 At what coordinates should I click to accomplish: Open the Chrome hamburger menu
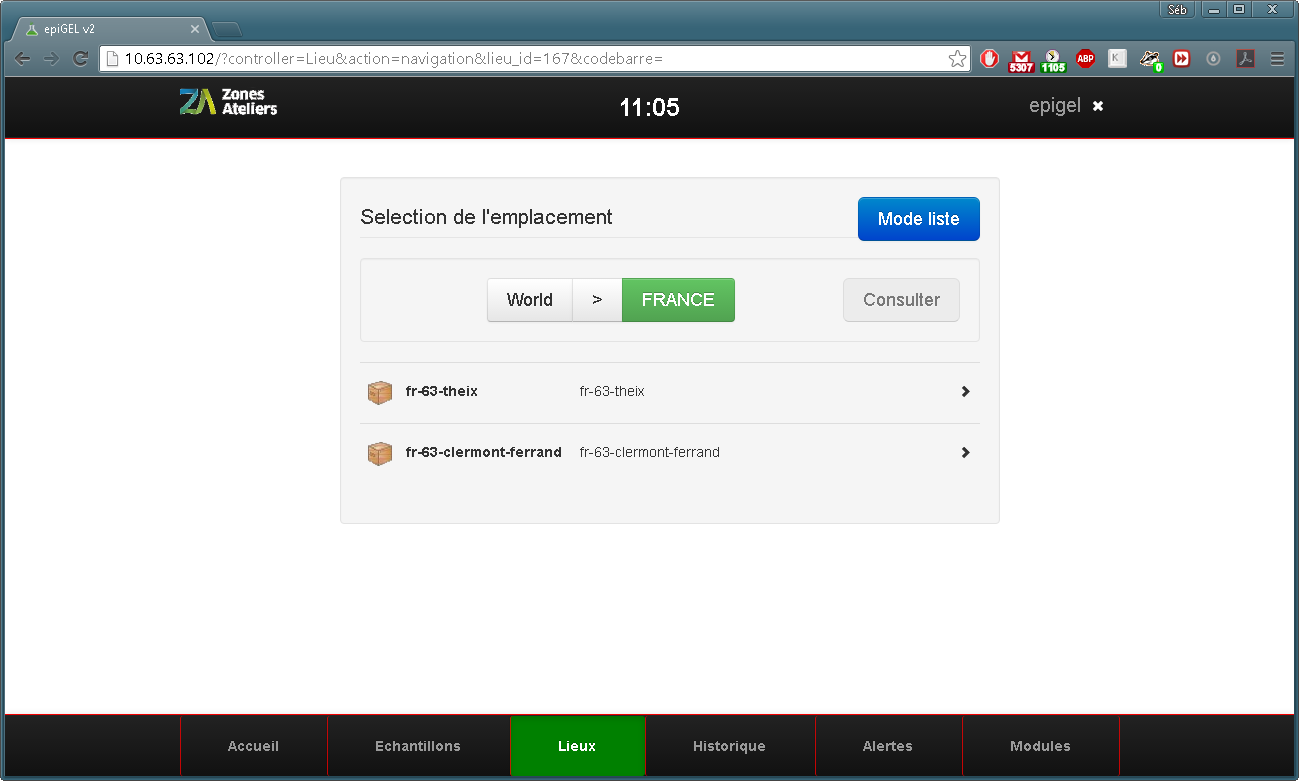(1277, 59)
